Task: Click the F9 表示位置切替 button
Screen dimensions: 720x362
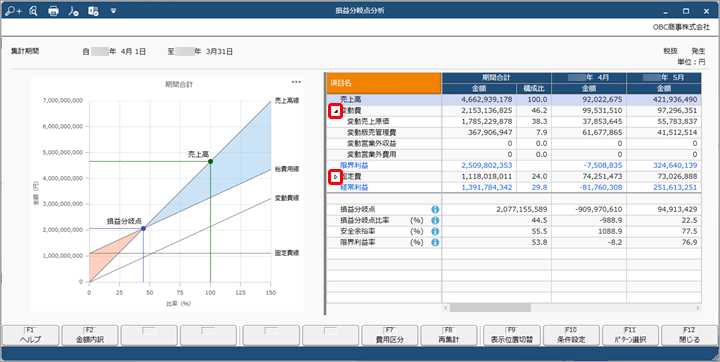Action: coord(512,336)
